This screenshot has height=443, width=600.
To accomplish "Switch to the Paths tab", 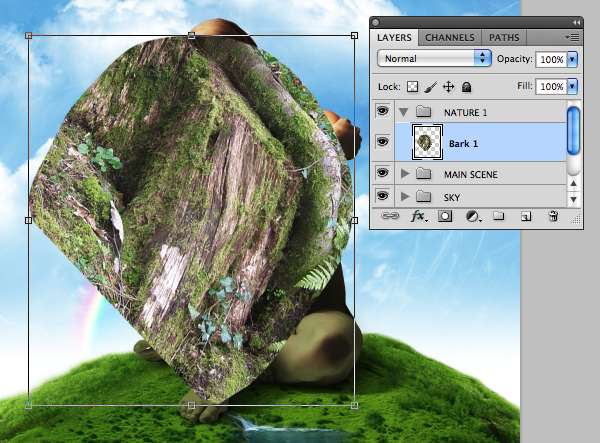I will pos(504,37).
